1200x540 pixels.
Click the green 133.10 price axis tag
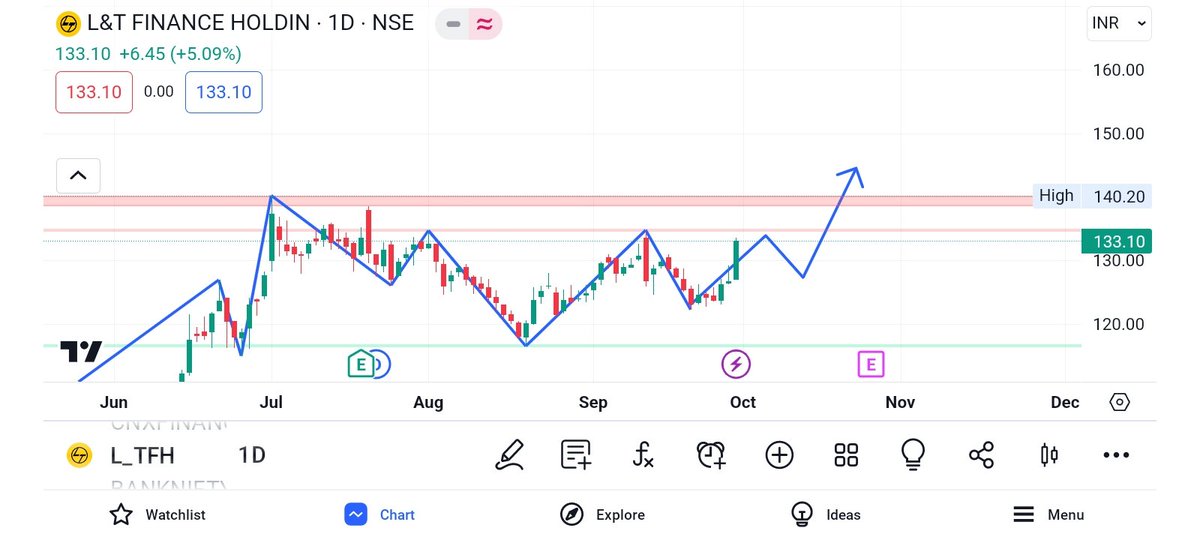(1117, 241)
